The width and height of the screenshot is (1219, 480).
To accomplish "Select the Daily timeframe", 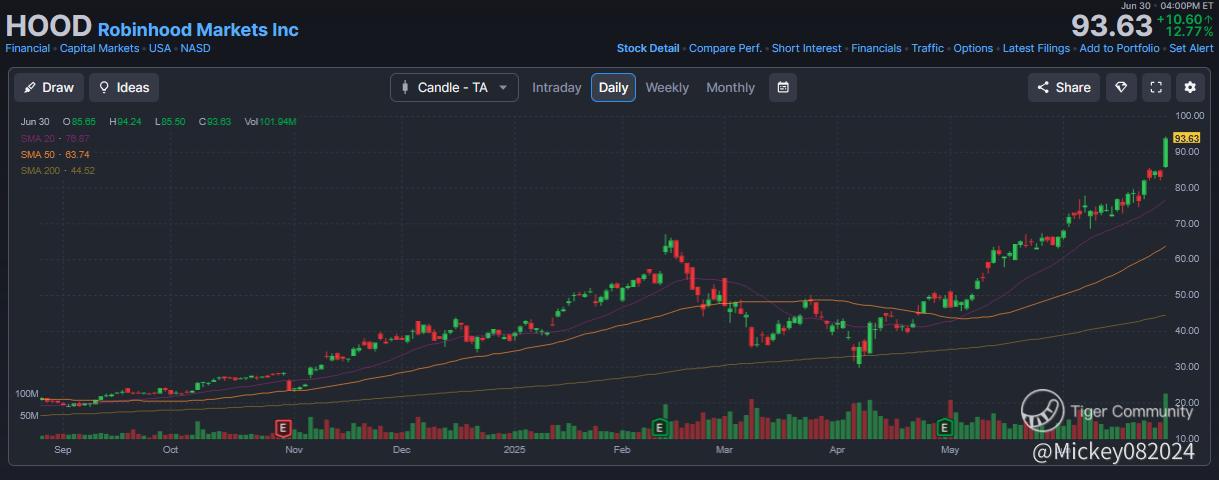I will (613, 88).
